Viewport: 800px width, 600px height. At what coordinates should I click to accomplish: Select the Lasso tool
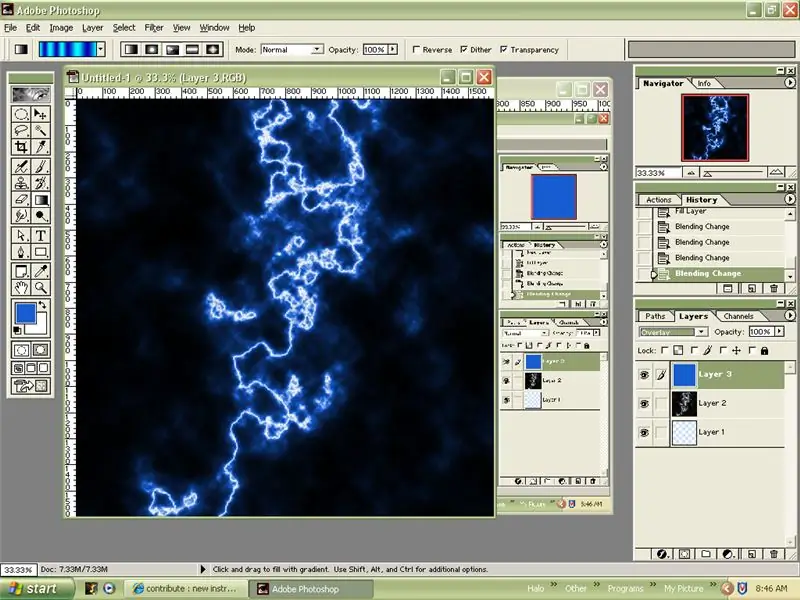[21, 131]
